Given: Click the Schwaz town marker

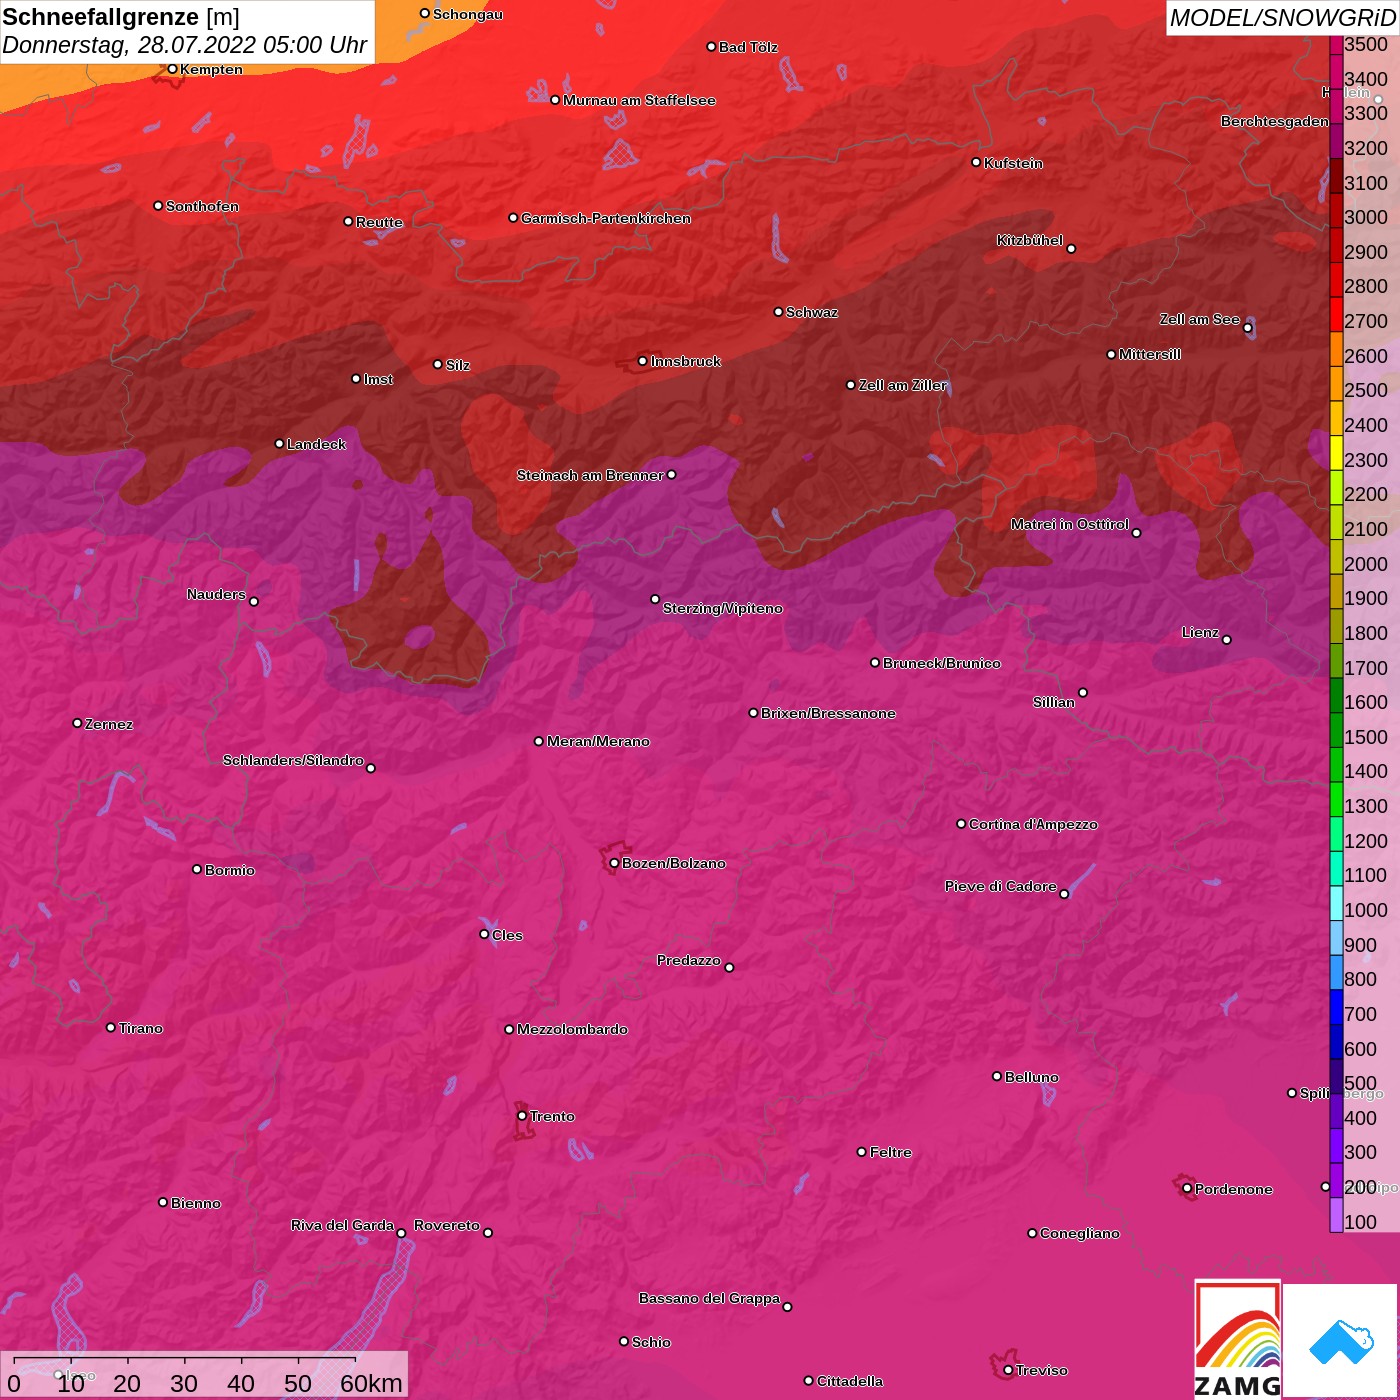Looking at the screenshot, I should 778,312.
